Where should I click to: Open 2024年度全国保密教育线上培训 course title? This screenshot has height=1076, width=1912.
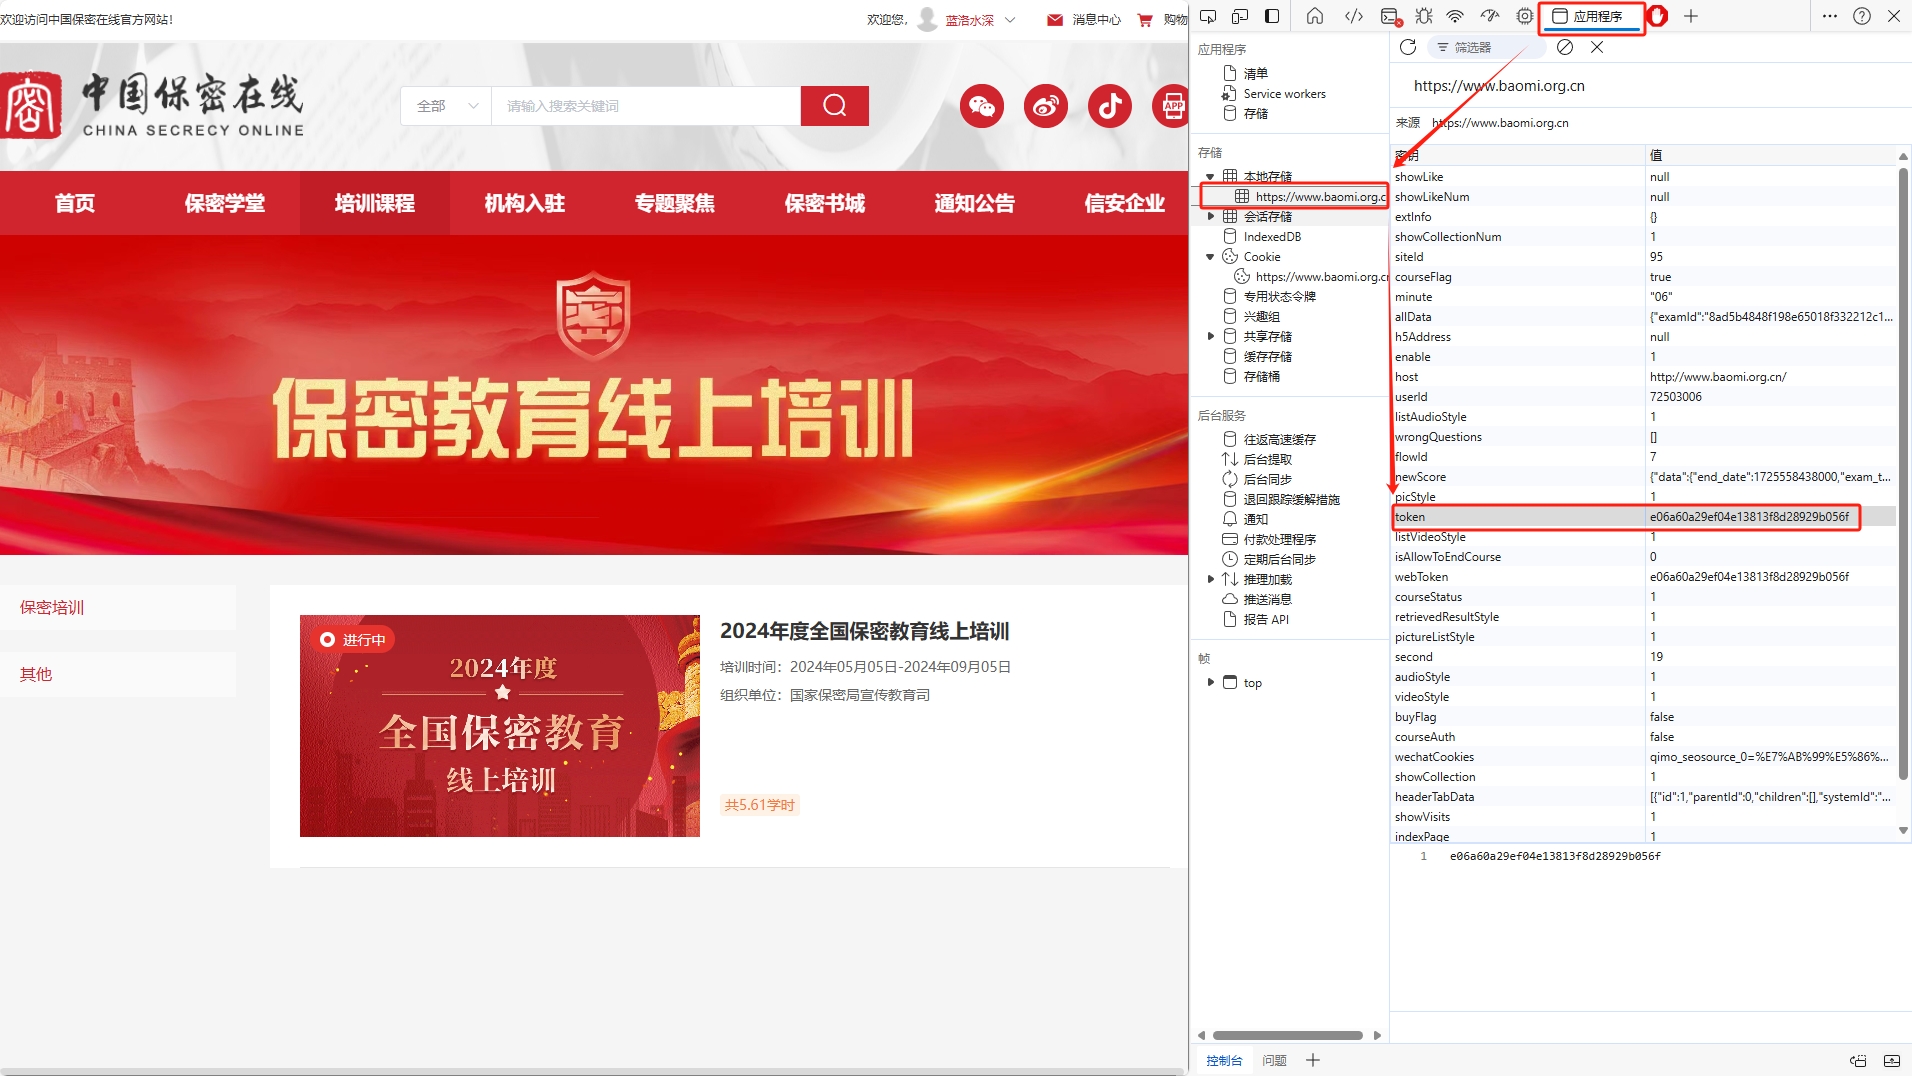865,631
